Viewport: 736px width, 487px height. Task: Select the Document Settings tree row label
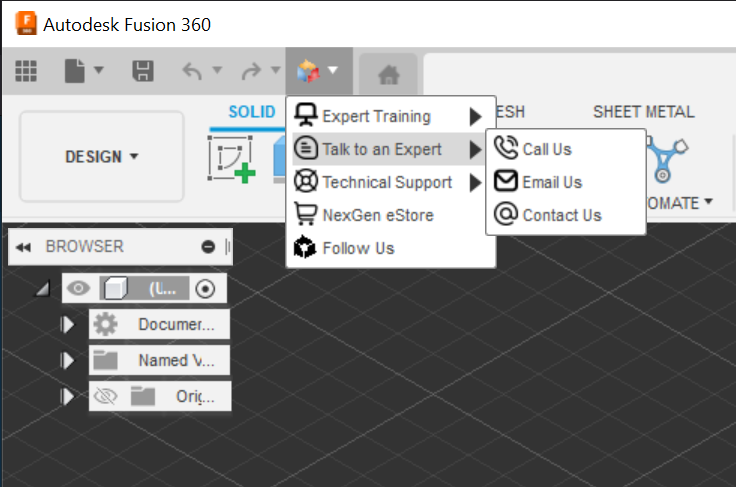176,324
